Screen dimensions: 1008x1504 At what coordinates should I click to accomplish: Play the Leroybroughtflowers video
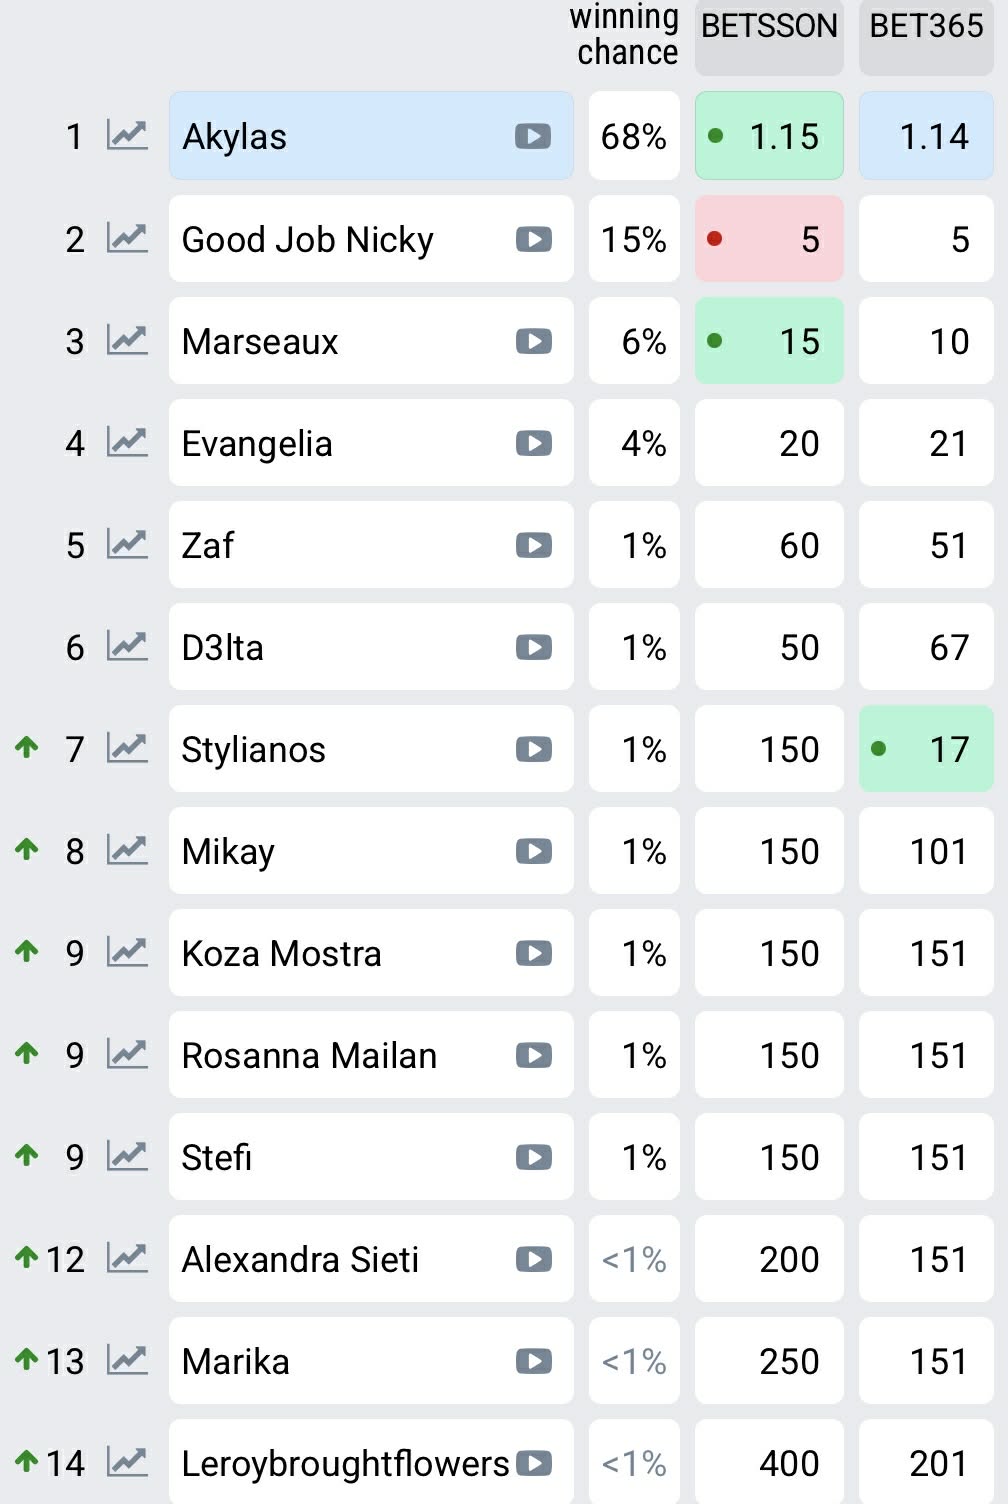click(533, 1463)
